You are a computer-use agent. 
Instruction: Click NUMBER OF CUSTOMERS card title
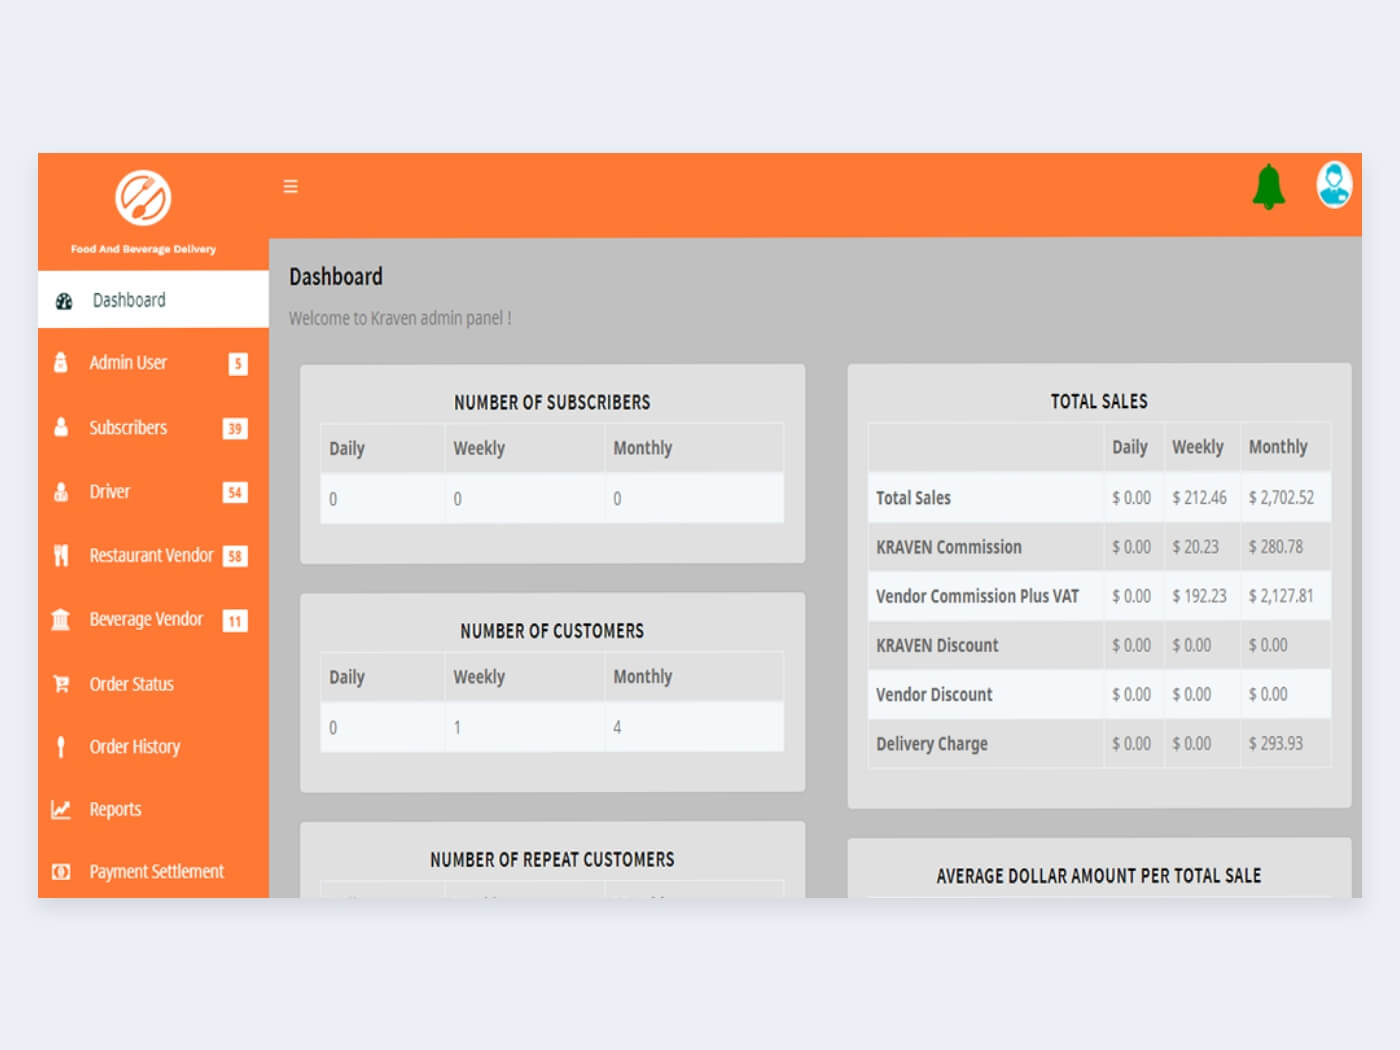552,631
